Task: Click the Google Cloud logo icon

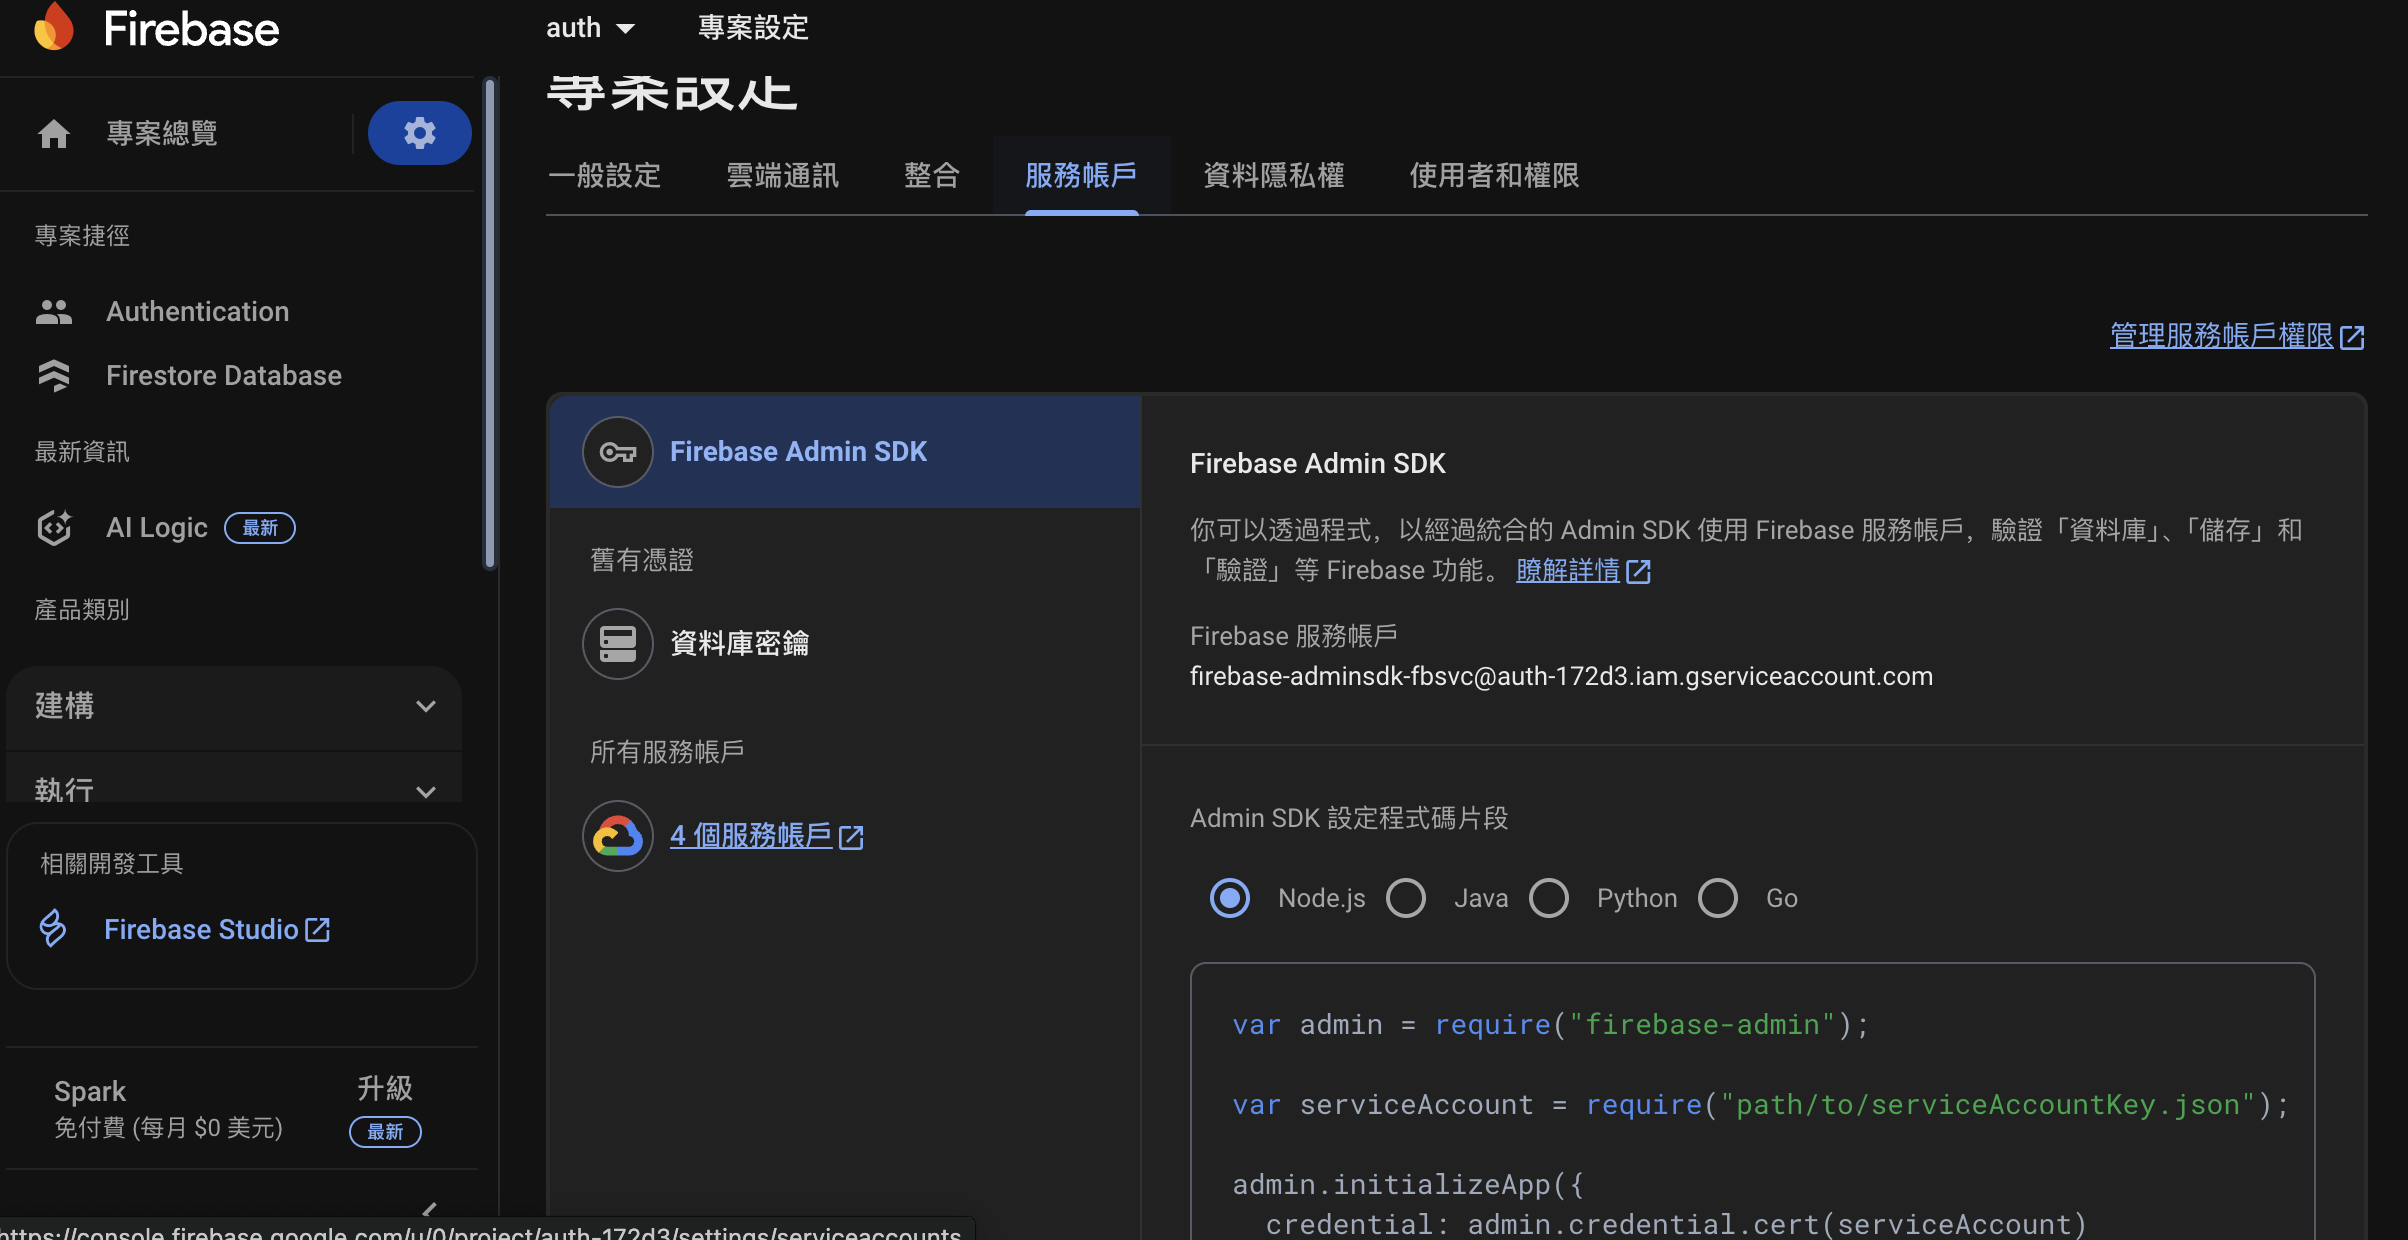Action: pyautogui.click(x=618, y=836)
